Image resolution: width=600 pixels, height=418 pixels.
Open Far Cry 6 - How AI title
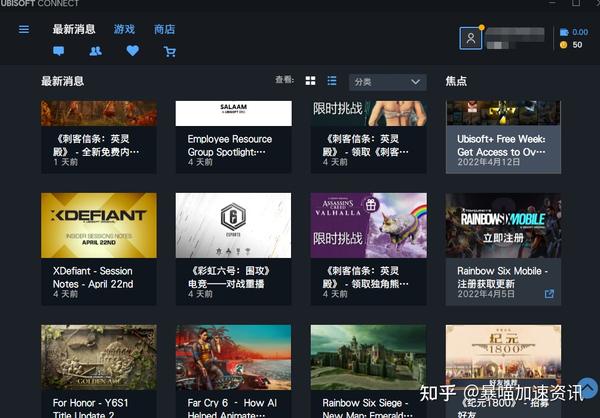pyautogui.click(x=232, y=408)
